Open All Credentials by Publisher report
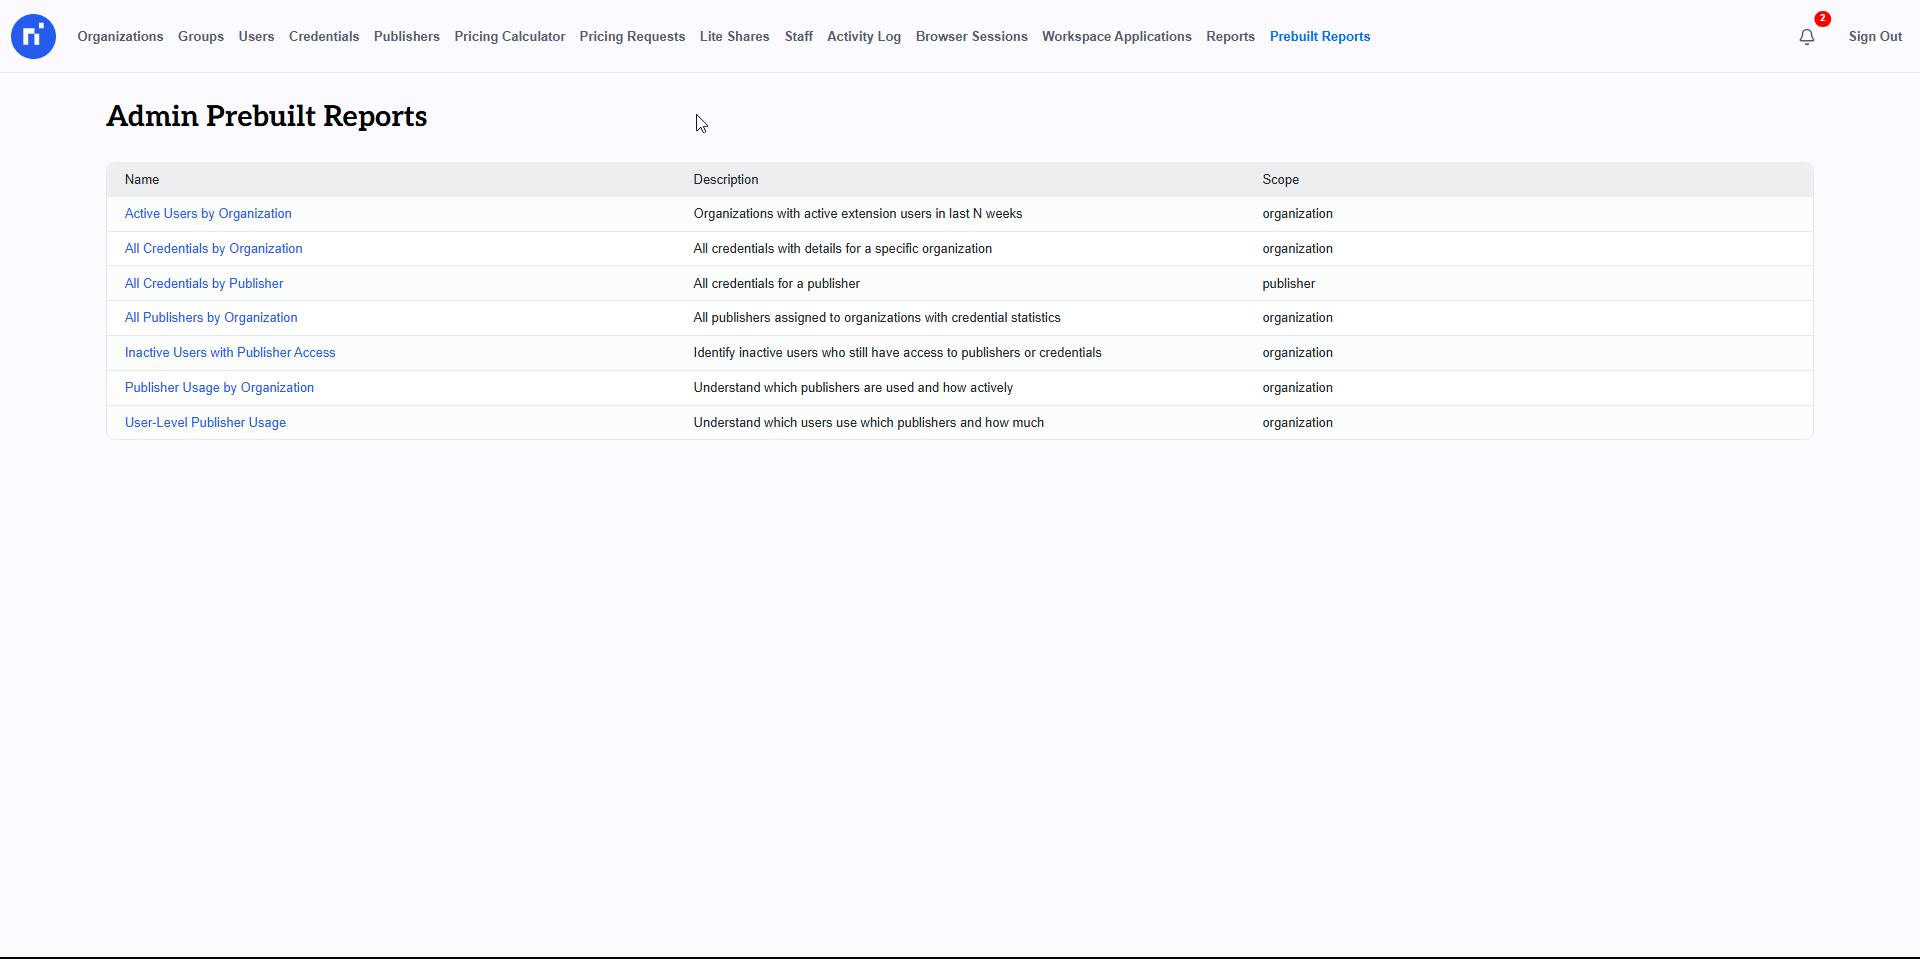The image size is (1920, 959). 204,284
